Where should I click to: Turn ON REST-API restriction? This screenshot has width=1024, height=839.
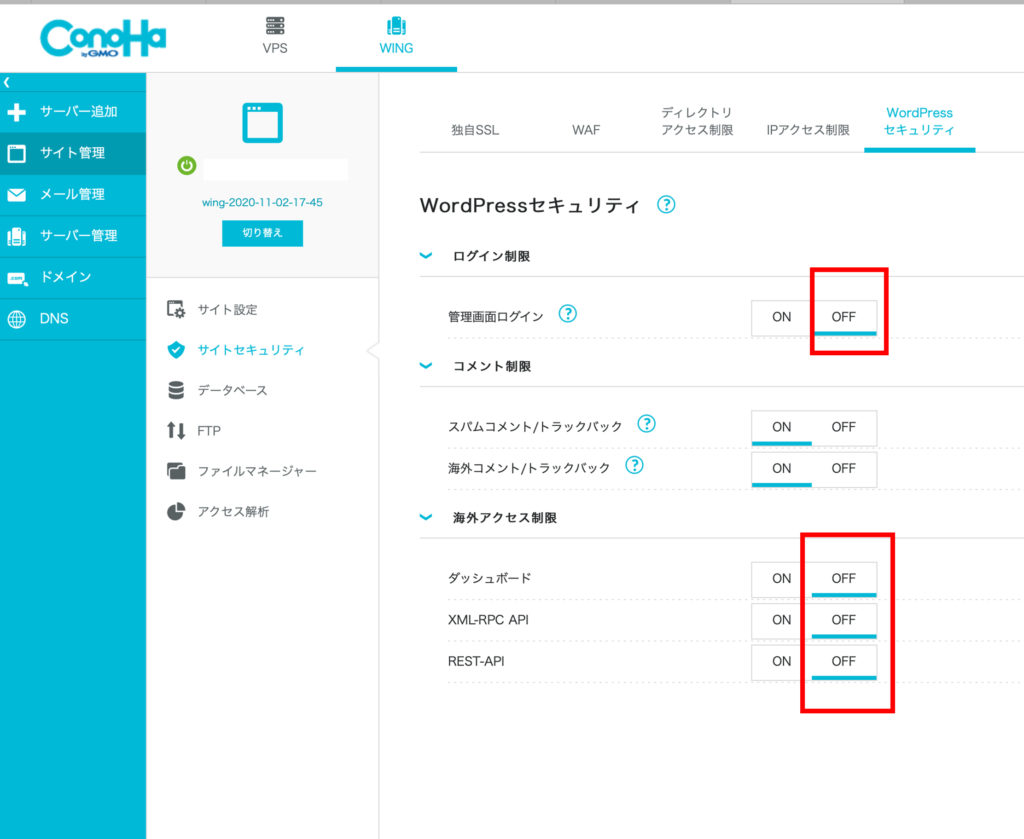[x=782, y=662]
